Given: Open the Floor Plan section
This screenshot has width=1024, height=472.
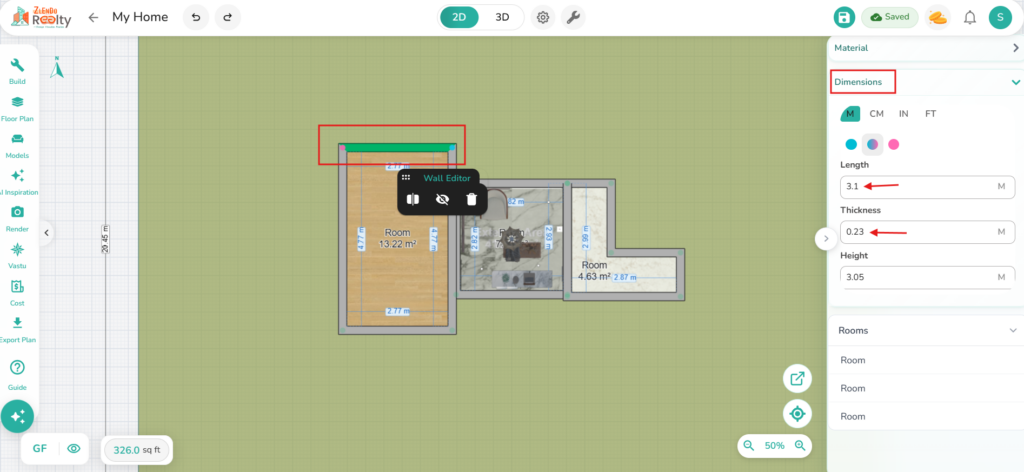Looking at the screenshot, I should click(17, 107).
